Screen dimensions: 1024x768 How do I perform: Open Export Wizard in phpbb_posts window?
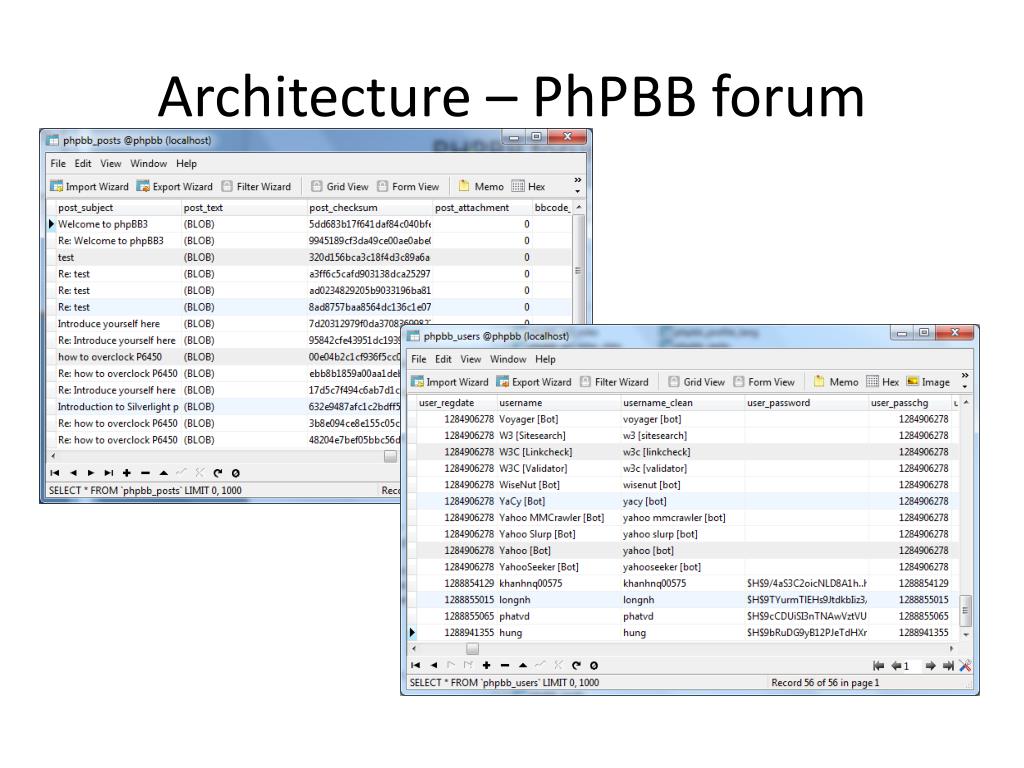(174, 187)
